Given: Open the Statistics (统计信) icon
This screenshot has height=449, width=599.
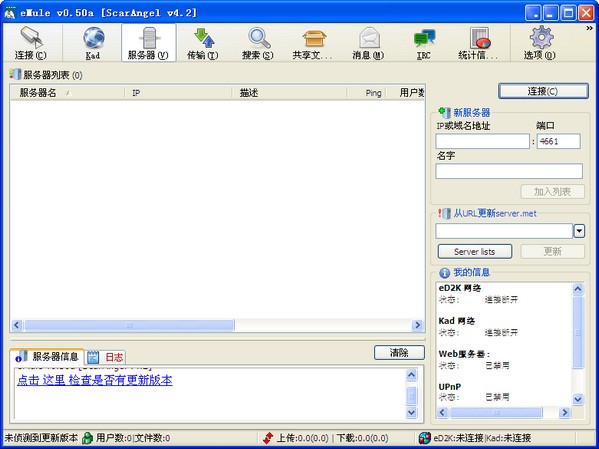Looking at the screenshot, I should (x=478, y=43).
